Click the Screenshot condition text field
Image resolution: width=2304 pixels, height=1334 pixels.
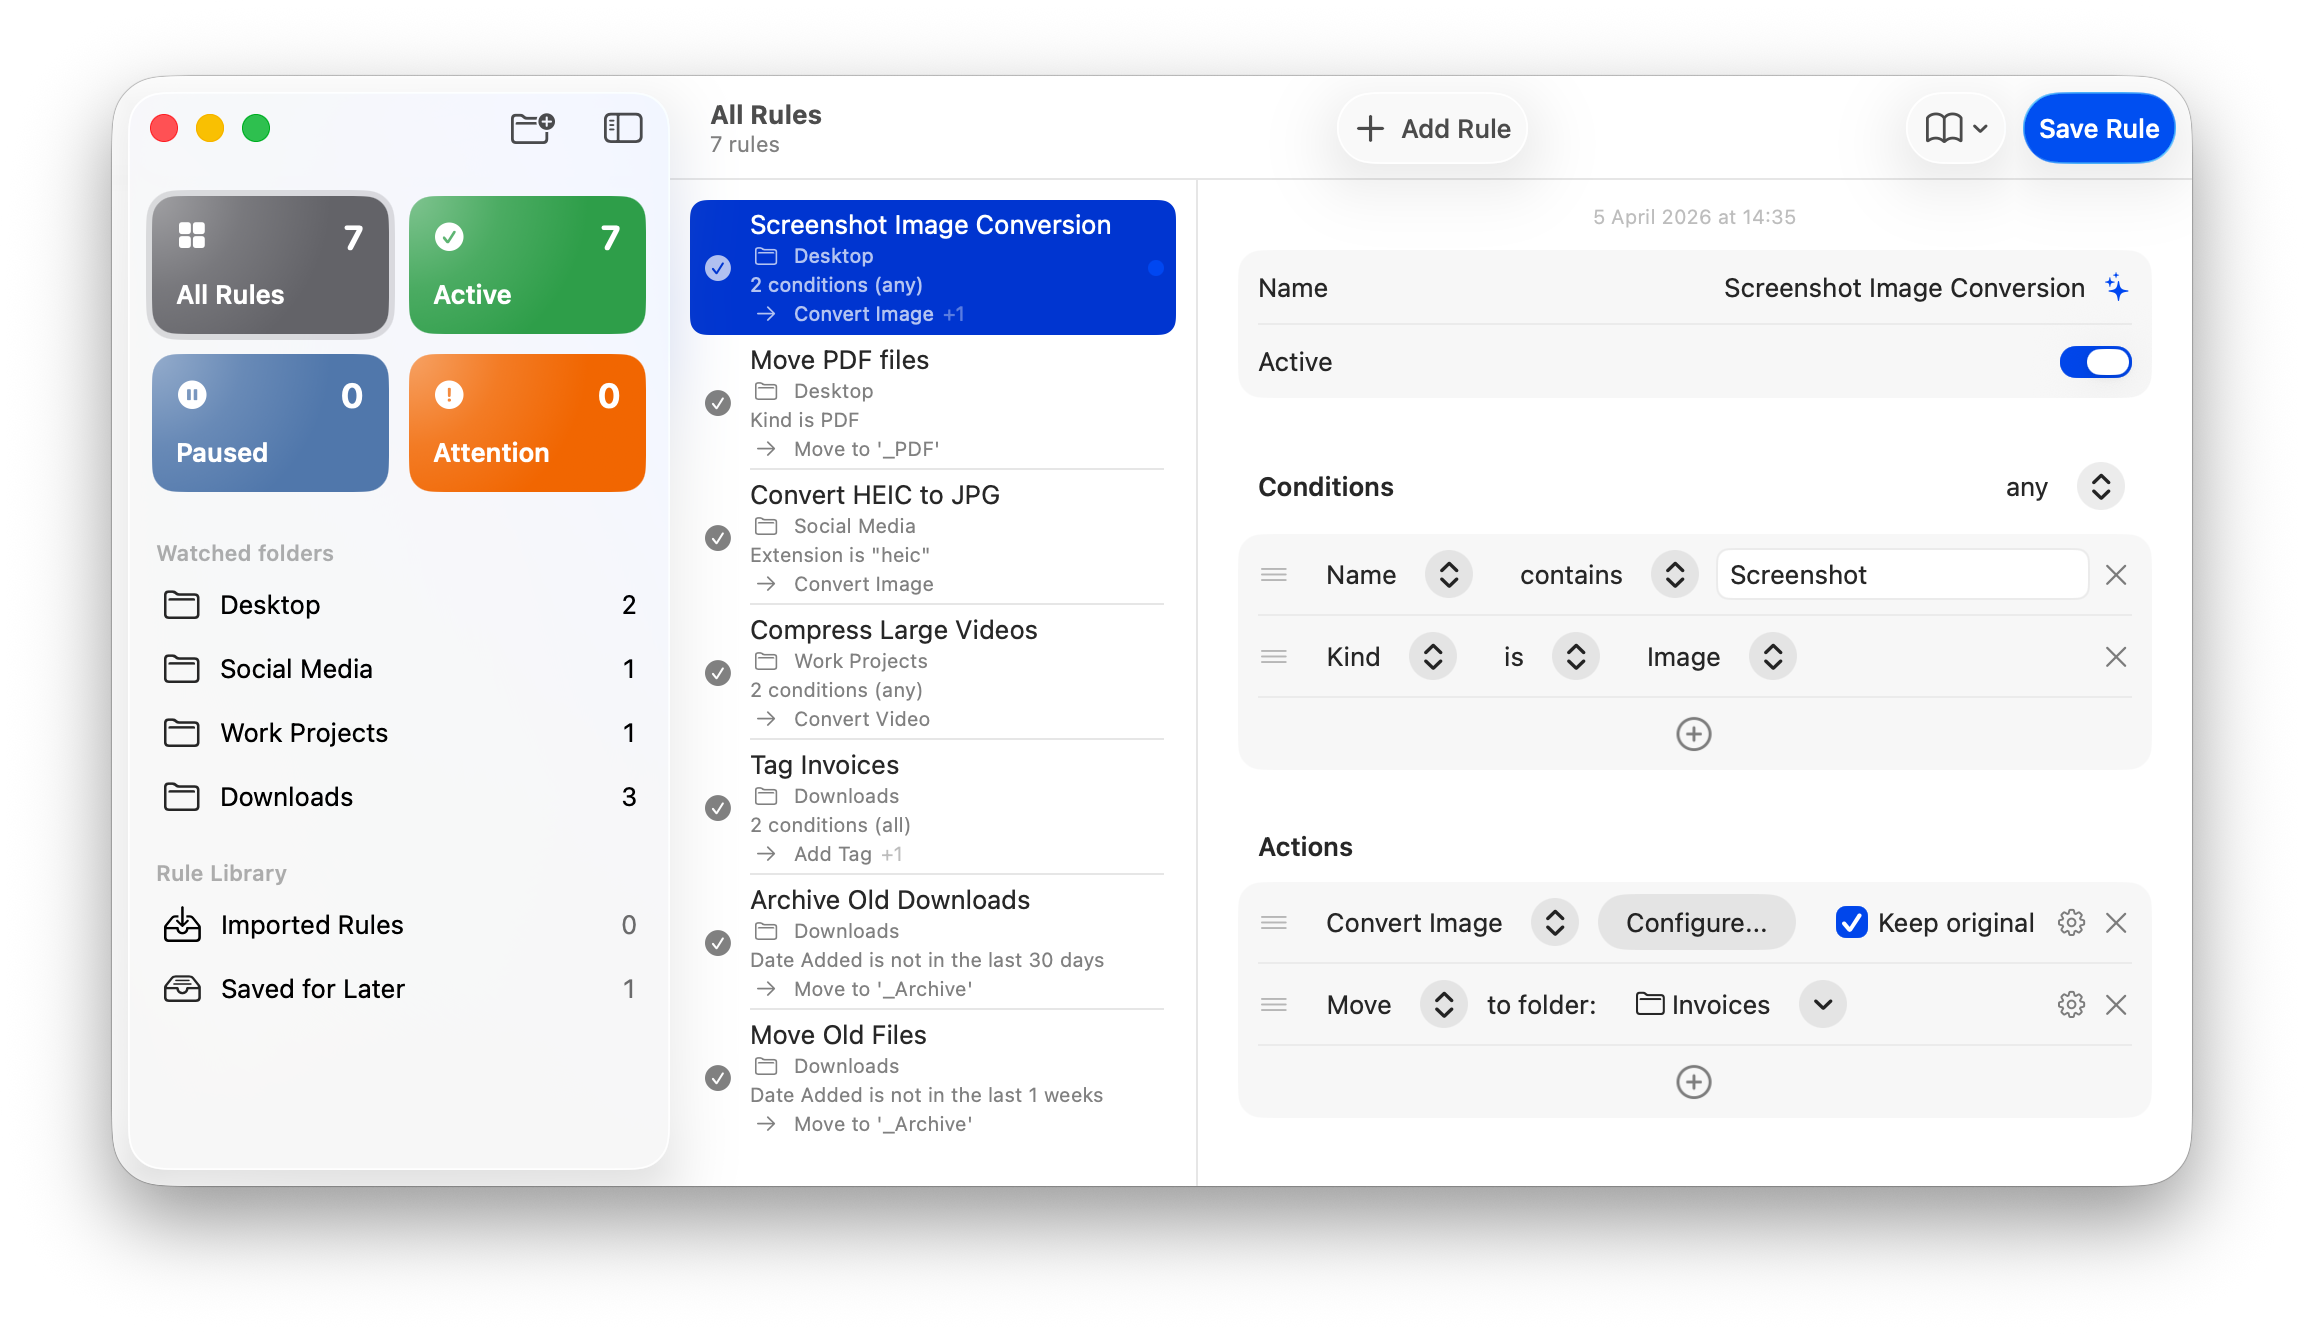(x=1902, y=575)
